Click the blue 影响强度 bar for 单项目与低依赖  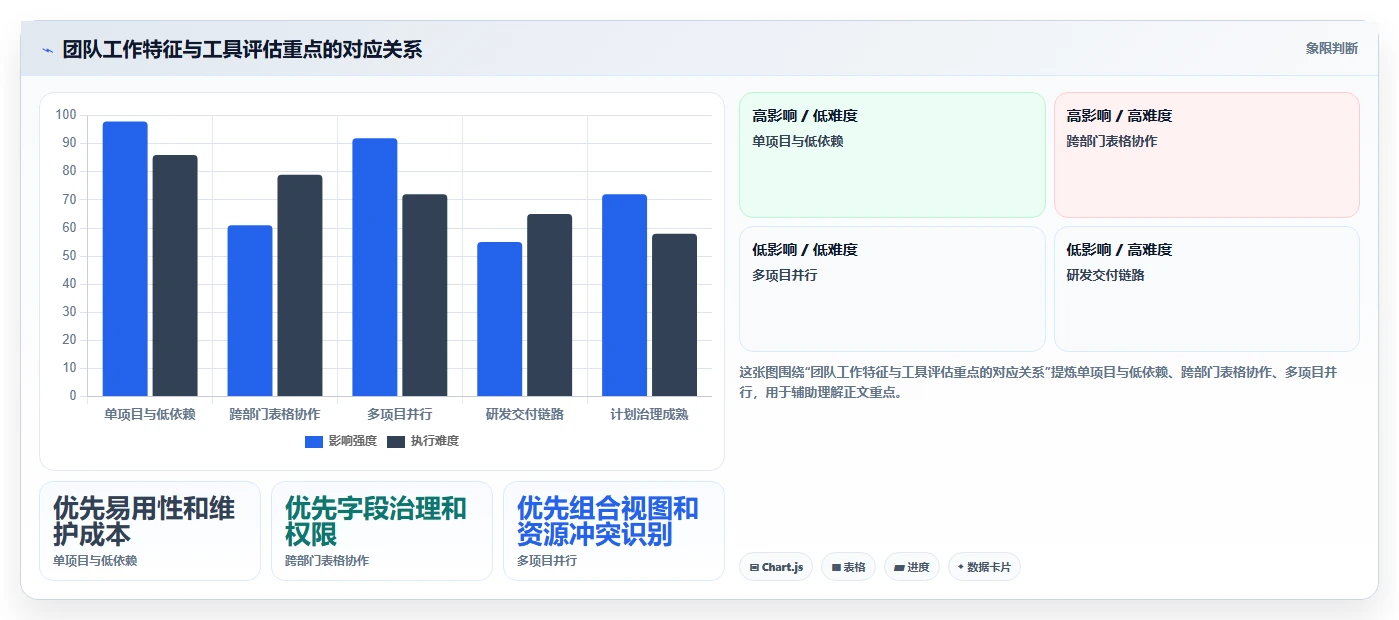pyautogui.click(x=125, y=259)
